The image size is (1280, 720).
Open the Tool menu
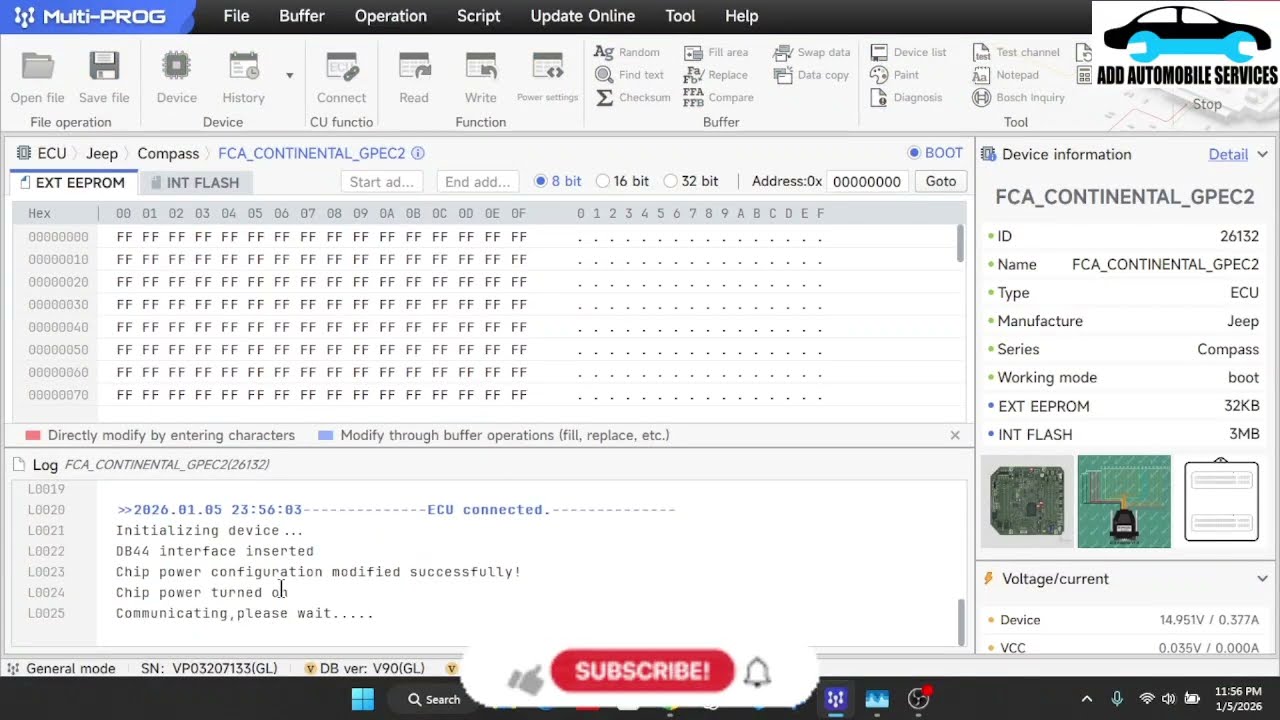680,16
